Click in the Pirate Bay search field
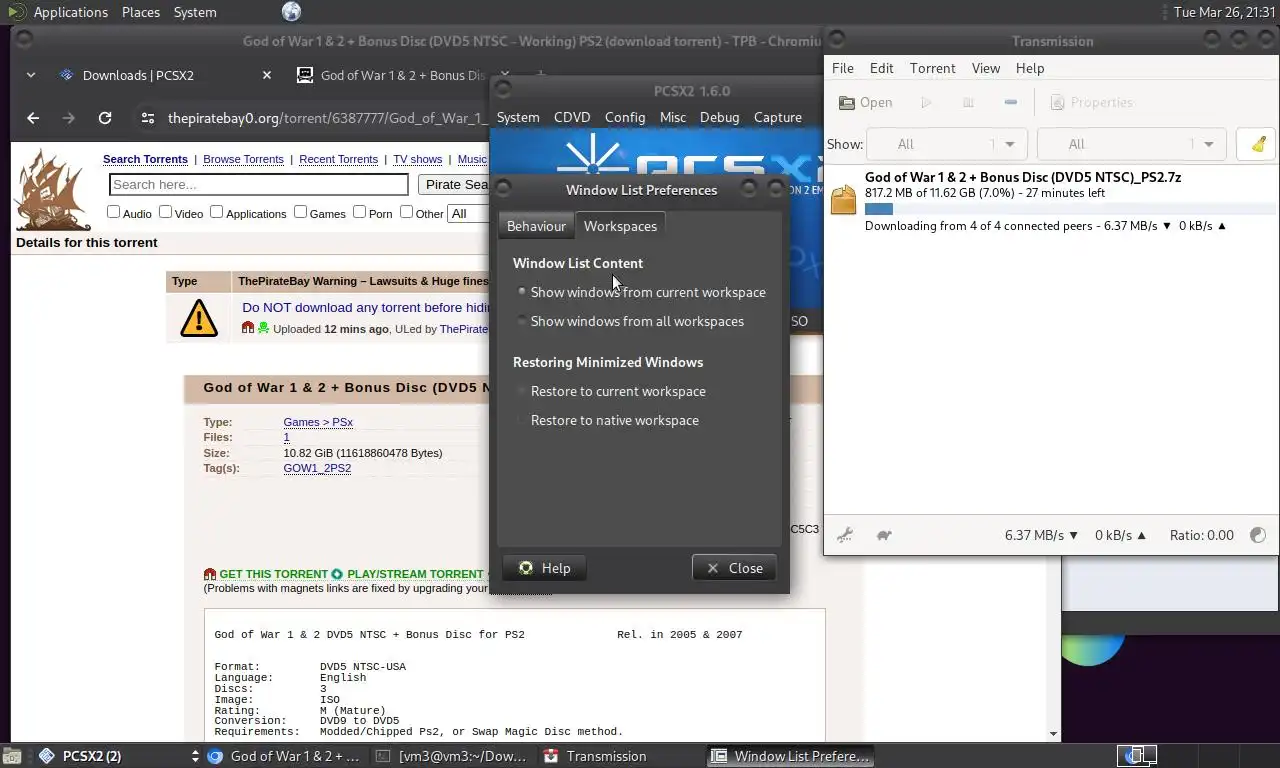 pyautogui.click(x=259, y=184)
